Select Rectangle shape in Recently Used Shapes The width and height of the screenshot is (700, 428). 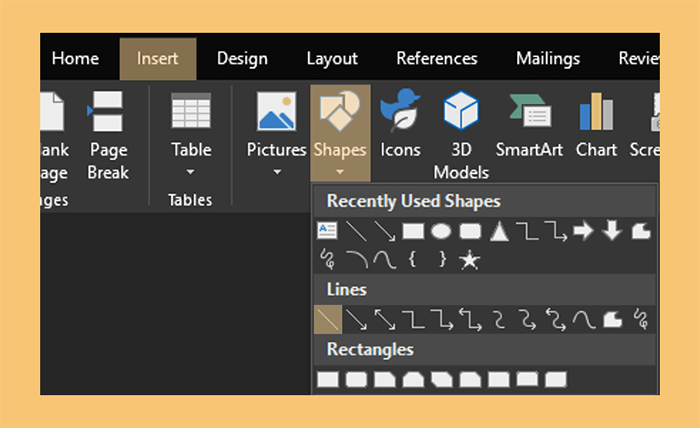[413, 231]
